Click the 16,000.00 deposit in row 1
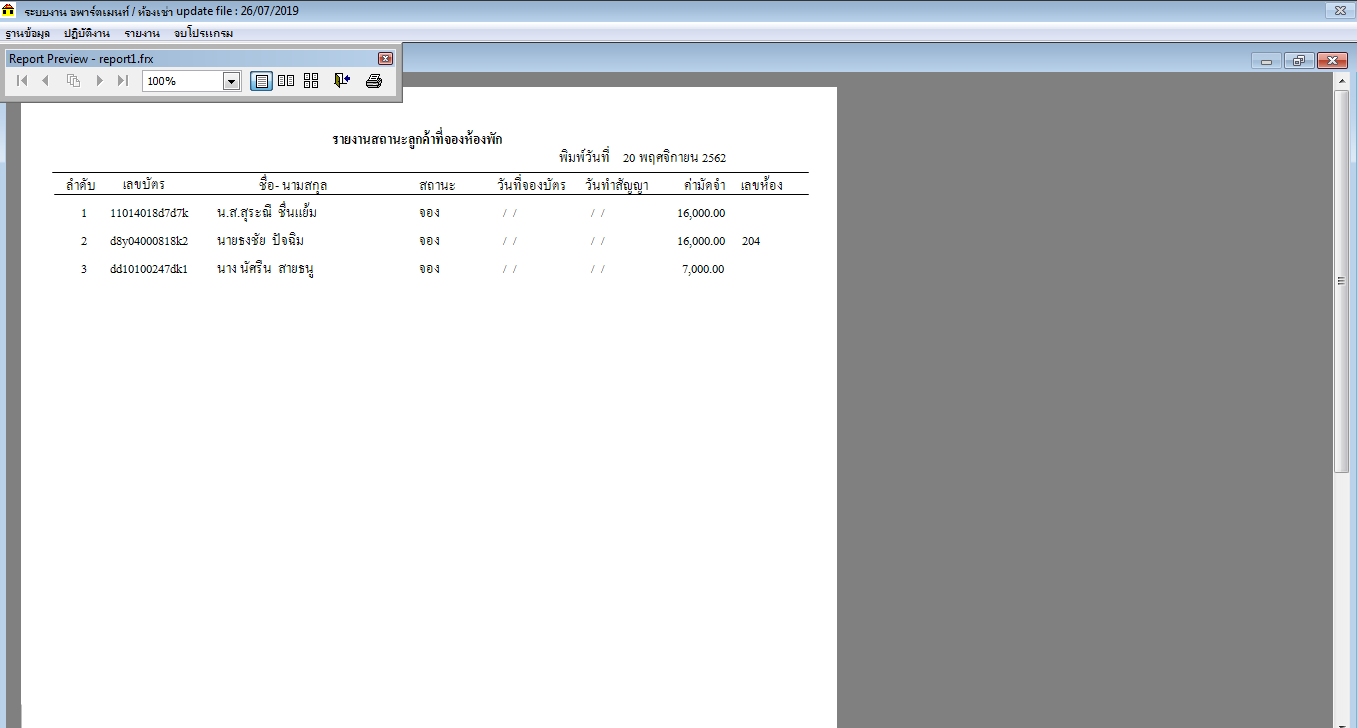The image size is (1357, 728). (701, 213)
